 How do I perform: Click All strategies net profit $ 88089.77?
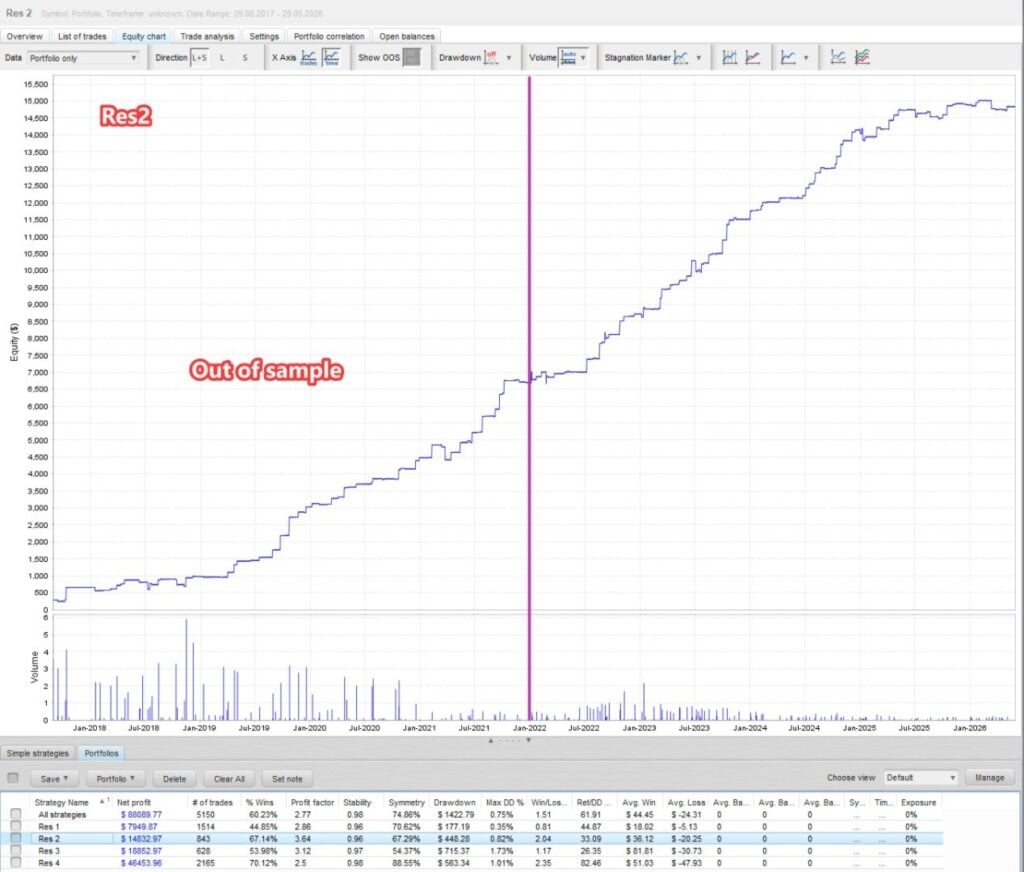pos(140,815)
